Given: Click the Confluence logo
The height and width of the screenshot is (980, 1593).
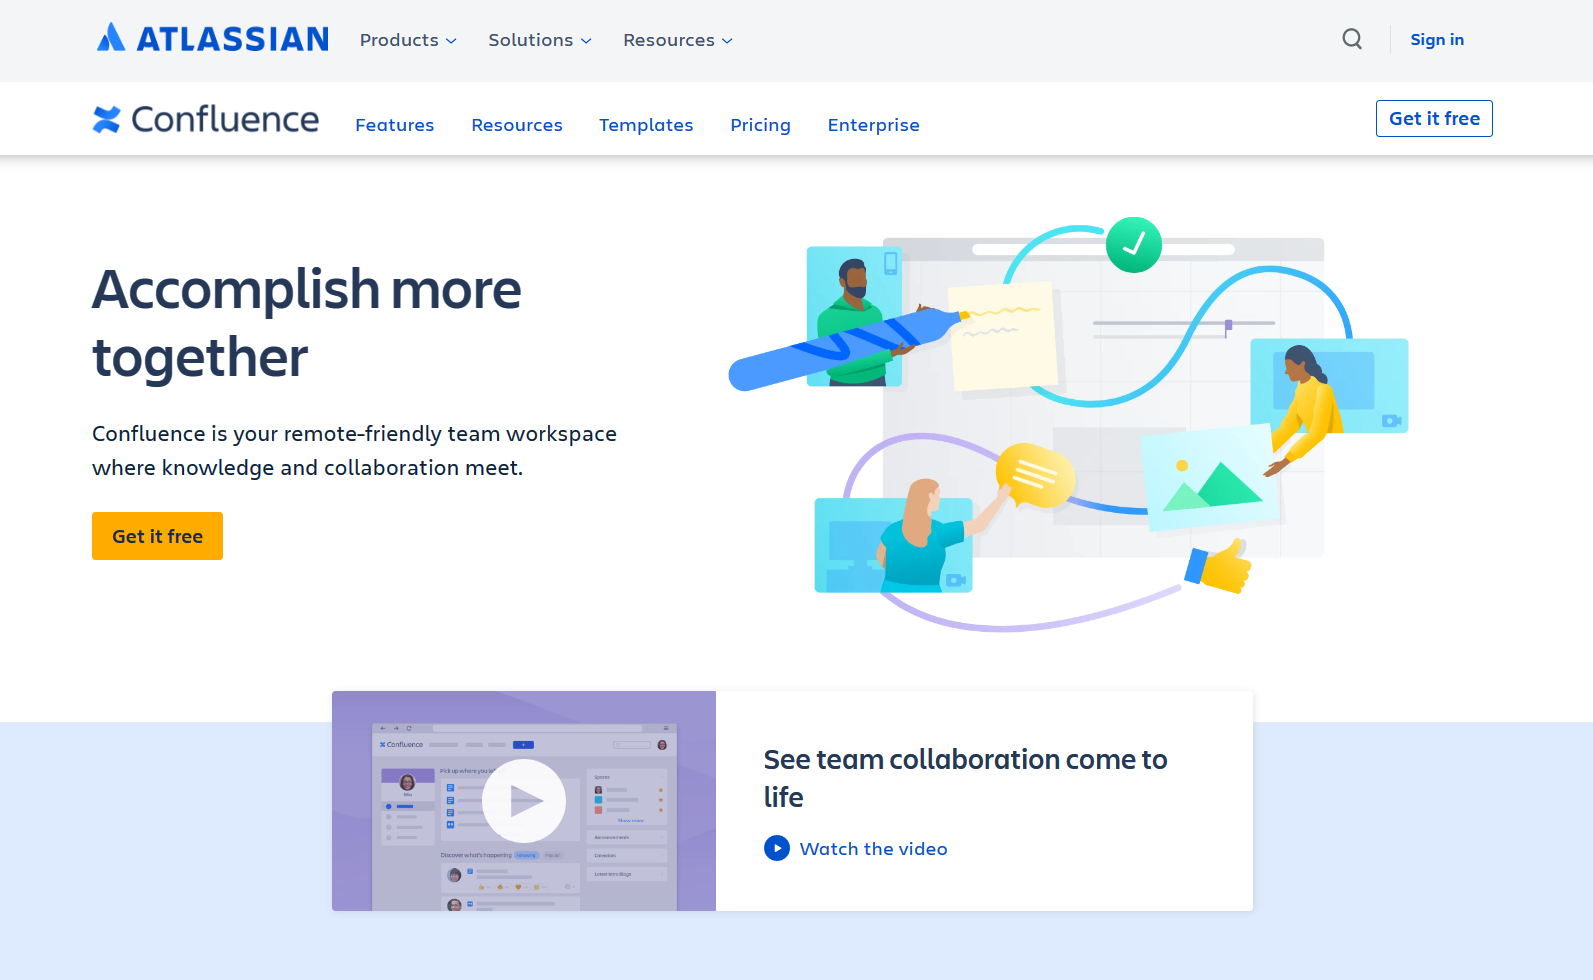Looking at the screenshot, I should (x=206, y=119).
